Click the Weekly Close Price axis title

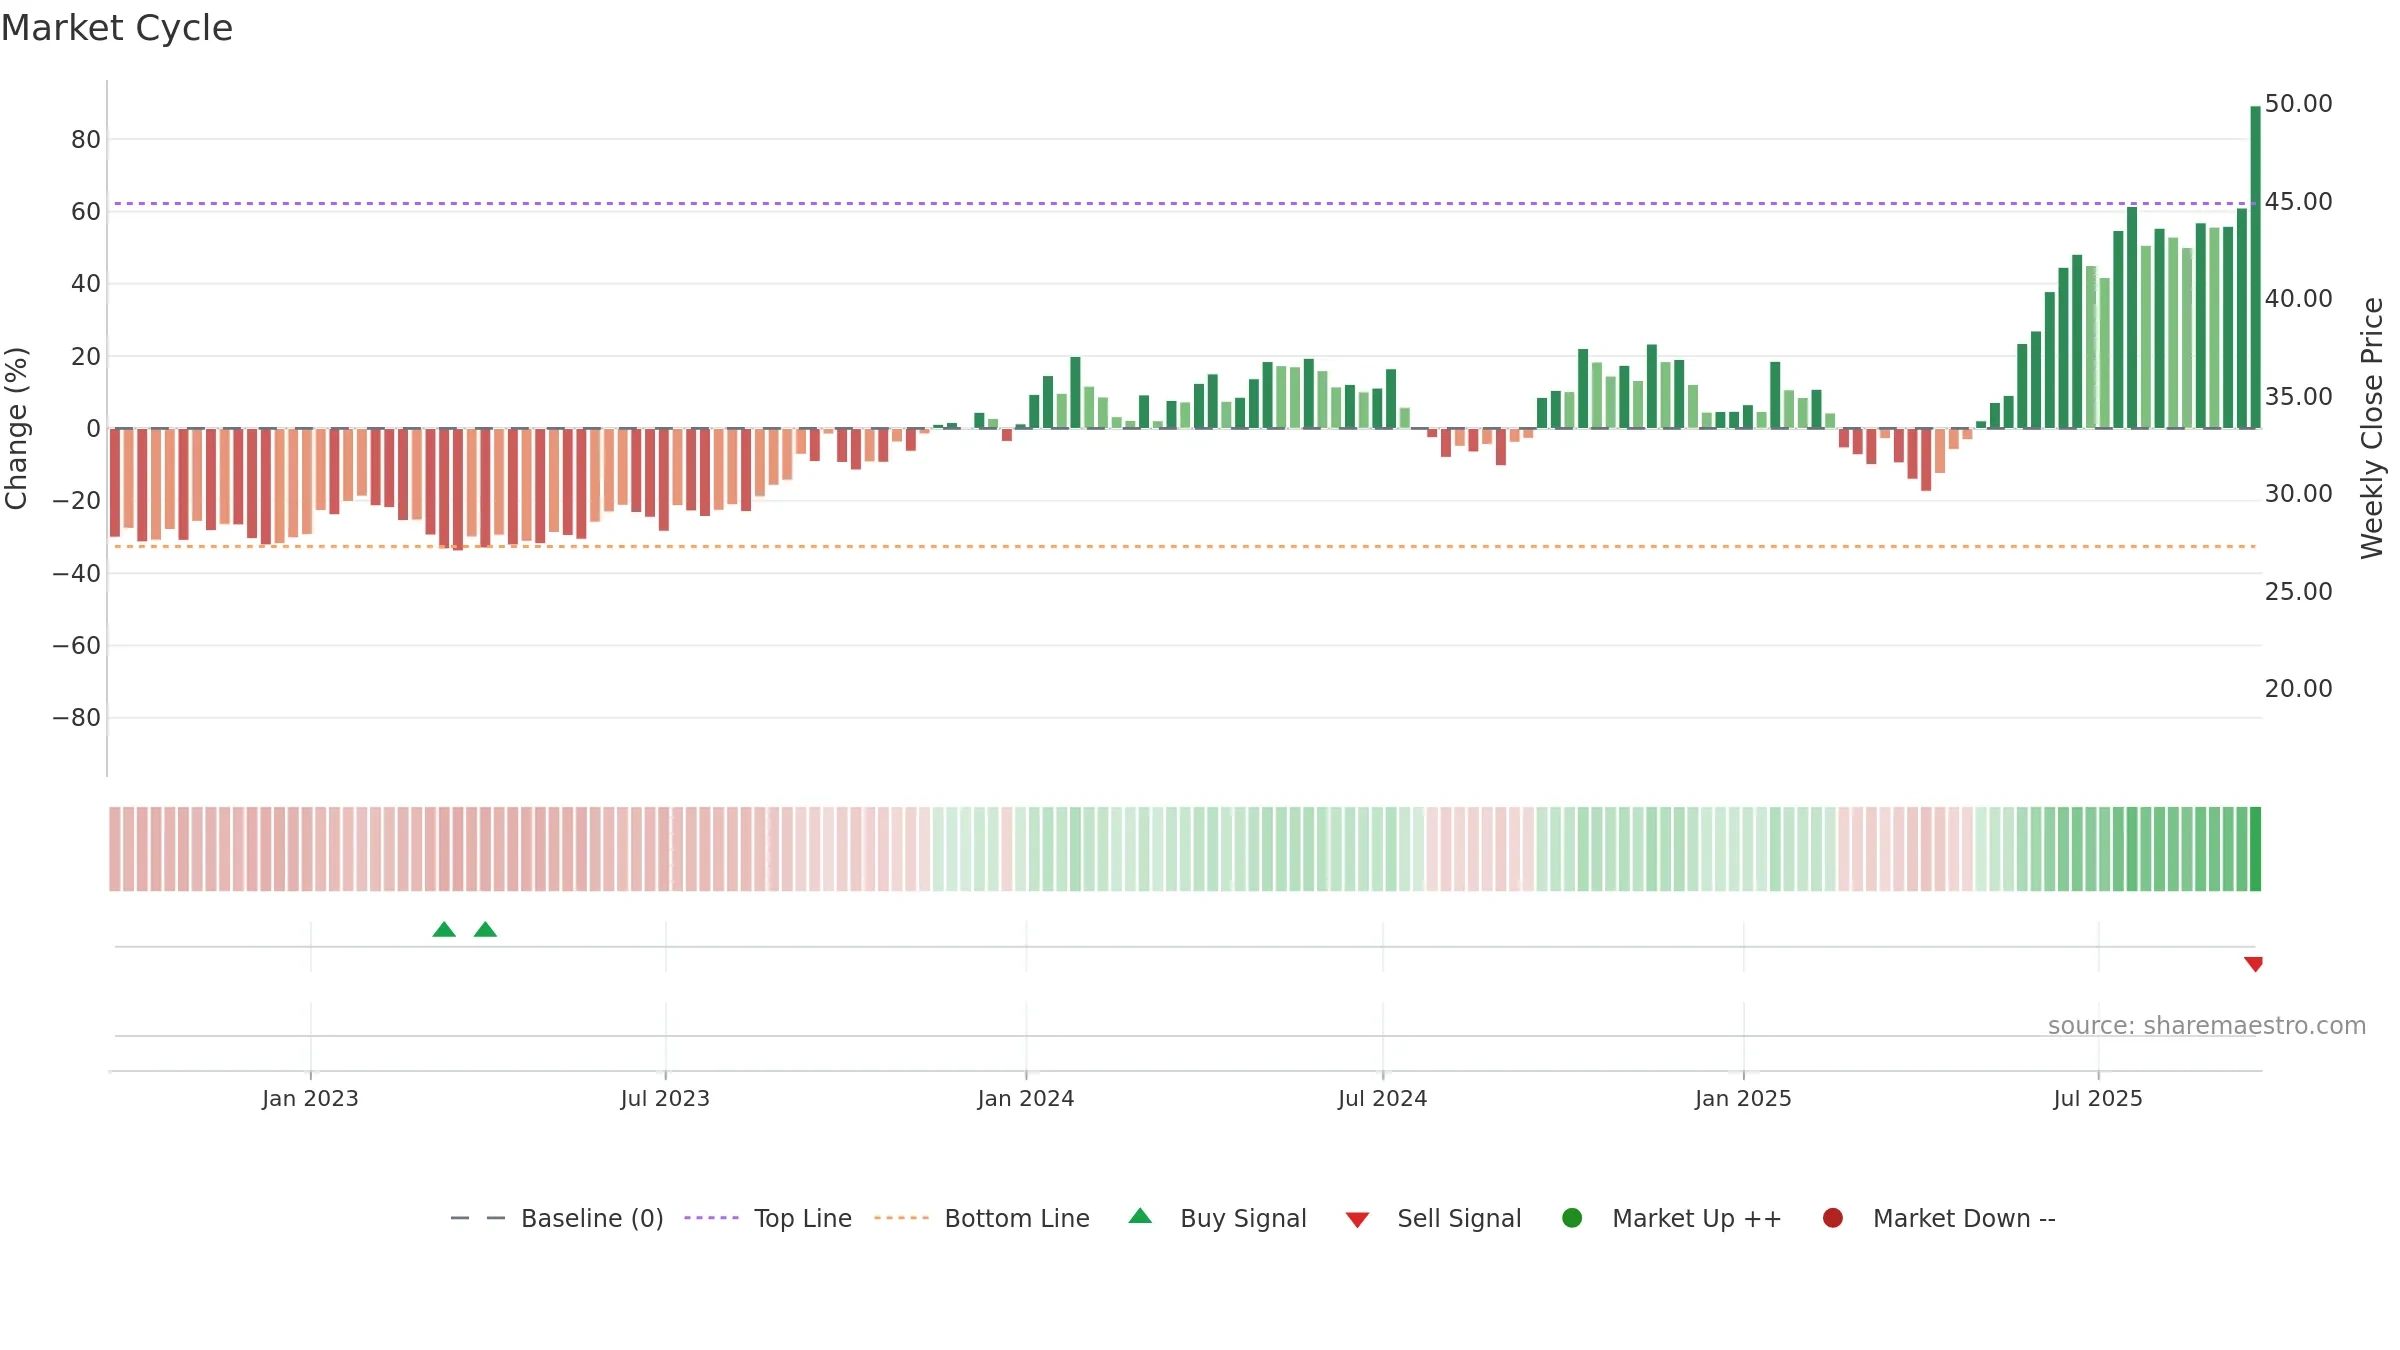click(2372, 428)
